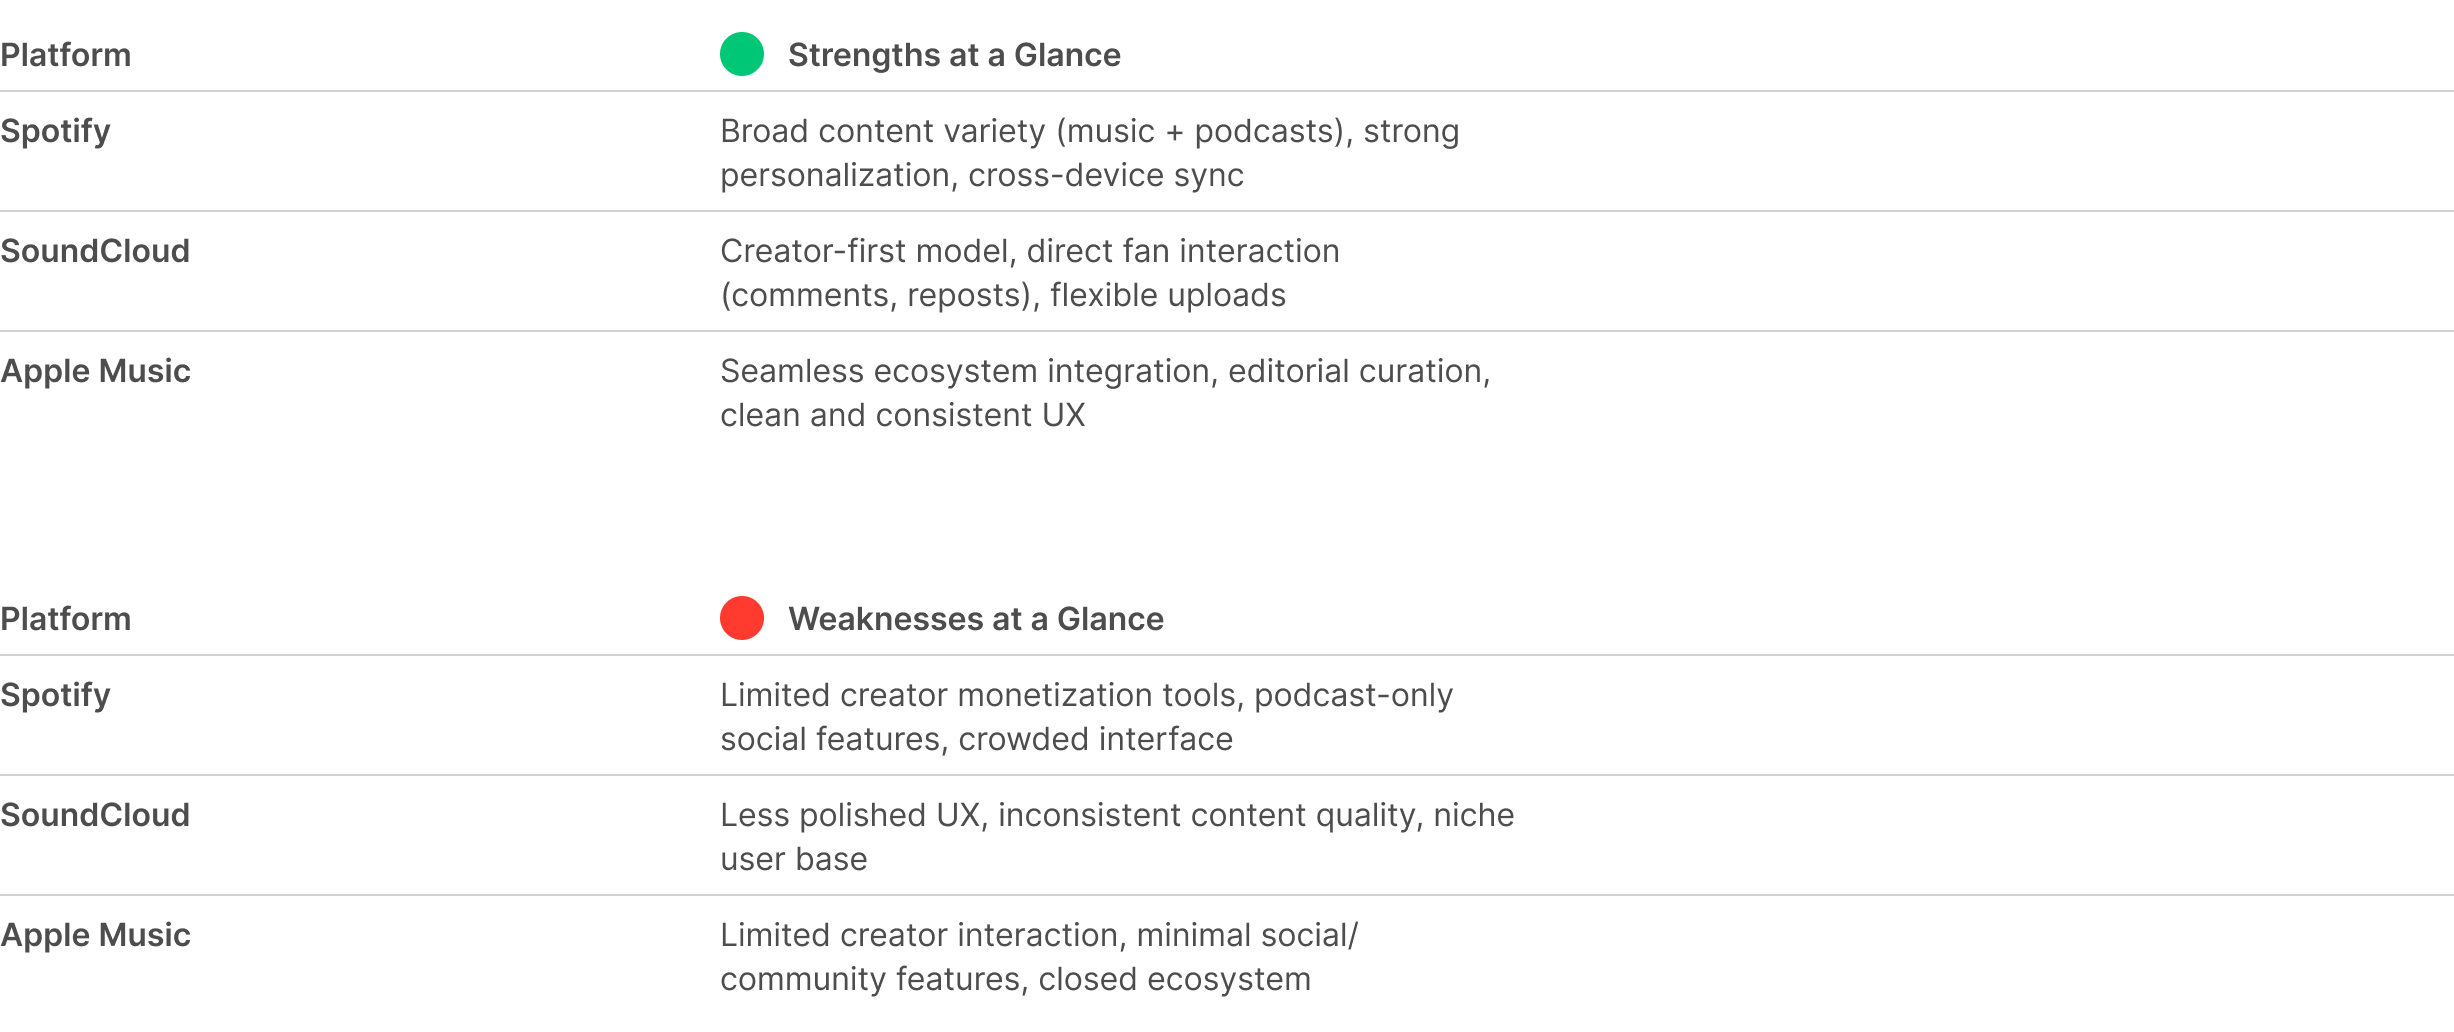Select the Strengths at a Glance heading

954,55
